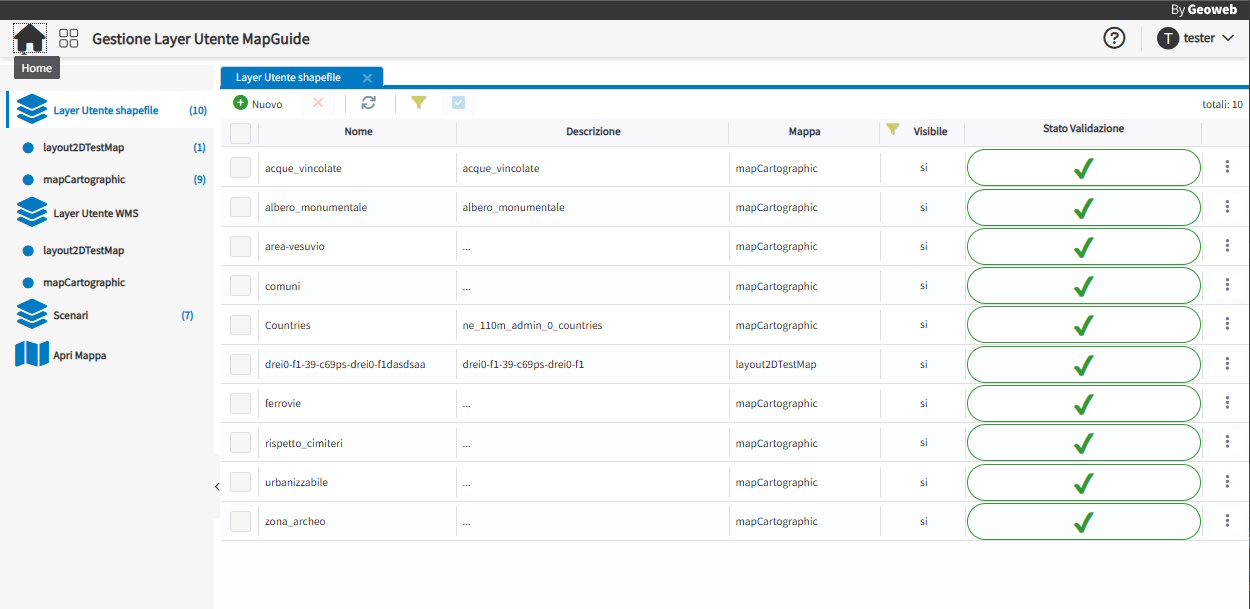Toggle the select-all header checkbox
1250x609 pixels.
coord(240,133)
